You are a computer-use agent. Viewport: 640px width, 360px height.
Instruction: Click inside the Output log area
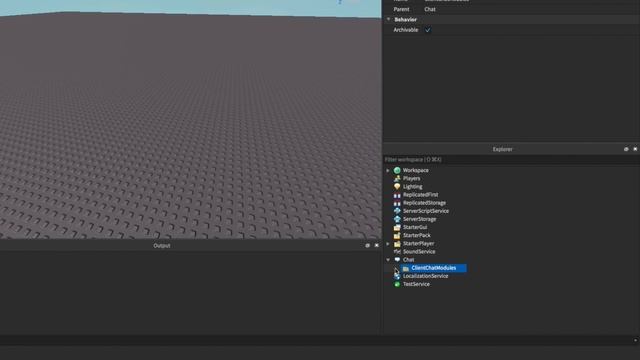coord(190,292)
